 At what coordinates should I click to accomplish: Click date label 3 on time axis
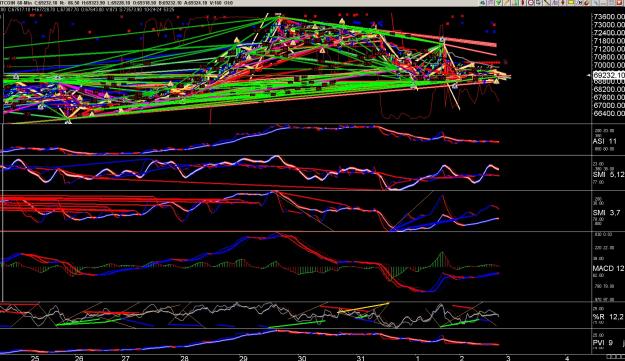pyautogui.click(x=508, y=358)
